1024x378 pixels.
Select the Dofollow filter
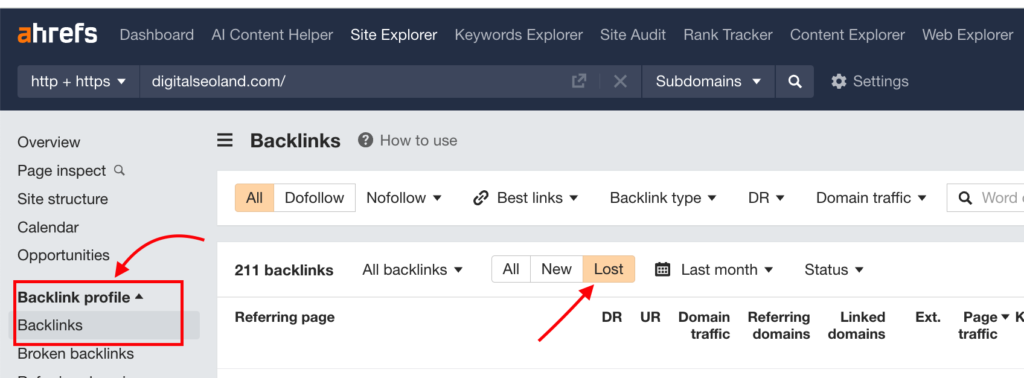[314, 198]
